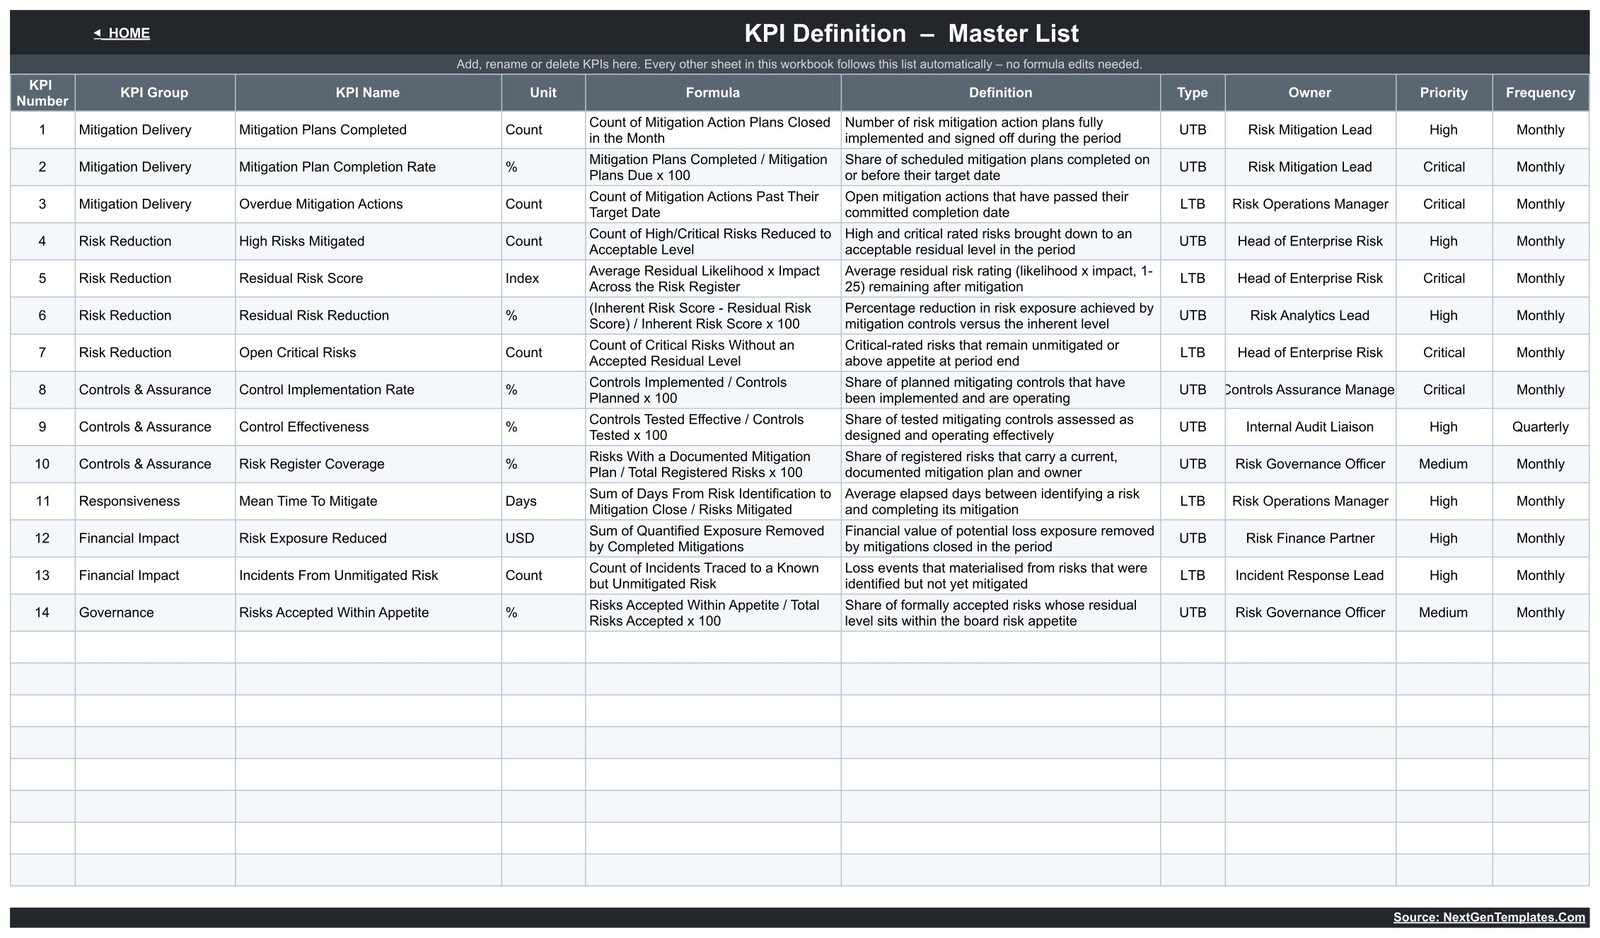Click the first empty KPI Name cell below row 14

[368, 647]
